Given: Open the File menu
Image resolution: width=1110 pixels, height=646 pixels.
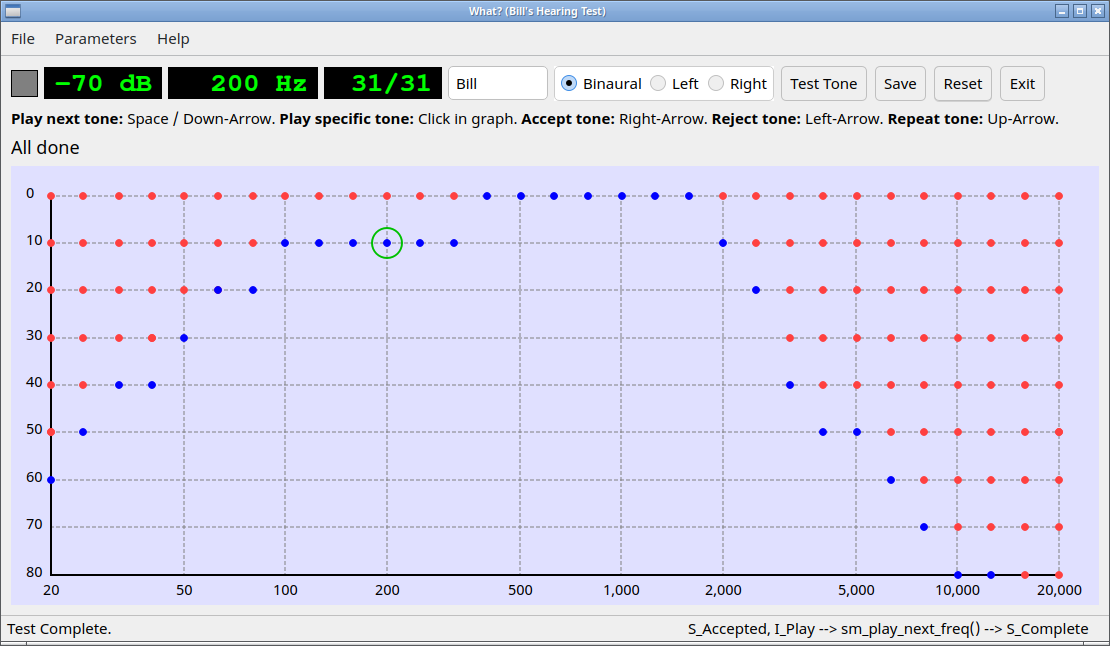Looking at the screenshot, I should coord(23,39).
